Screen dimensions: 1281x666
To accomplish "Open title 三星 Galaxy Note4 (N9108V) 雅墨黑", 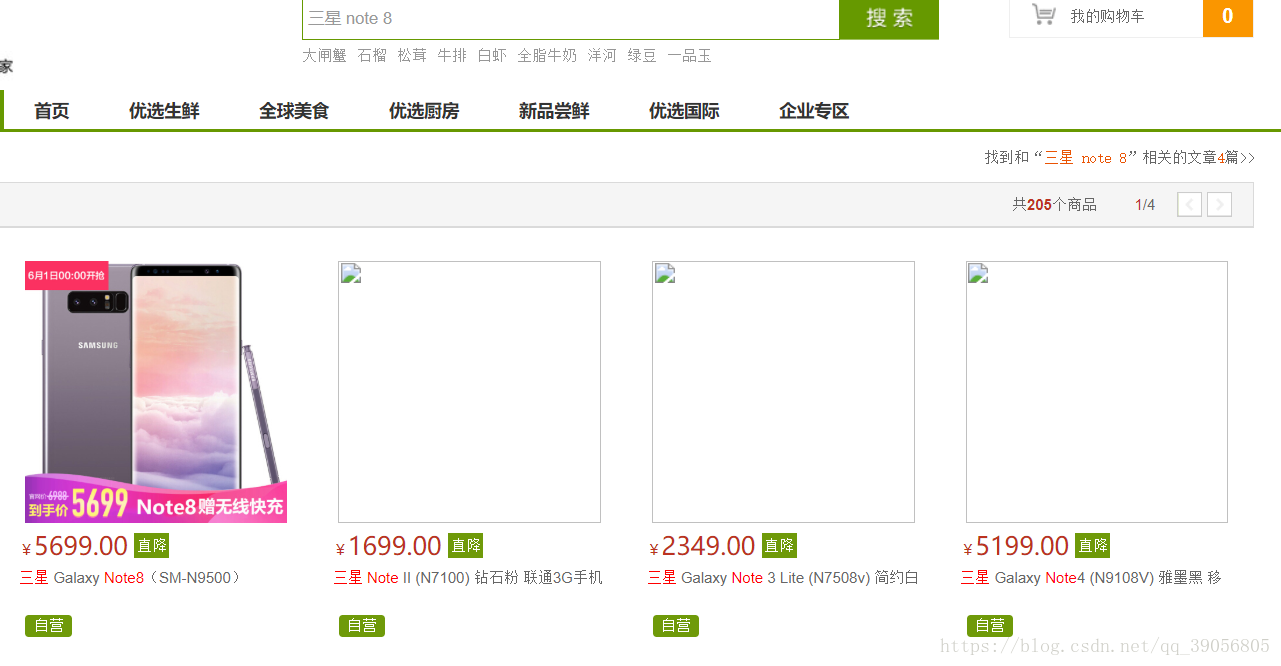I will pos(1091,578).
